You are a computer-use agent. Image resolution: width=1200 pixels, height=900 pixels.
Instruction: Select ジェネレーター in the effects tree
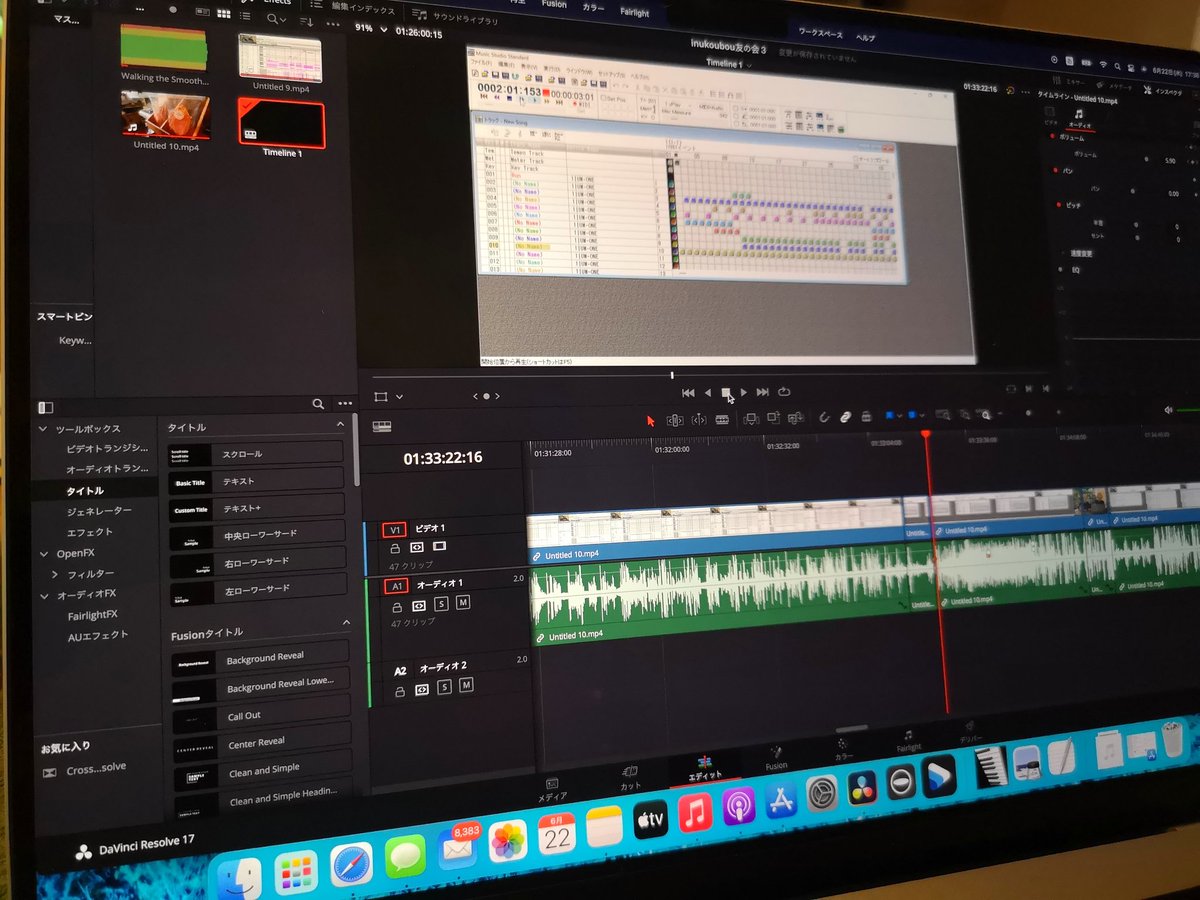(x=99, y=511)
